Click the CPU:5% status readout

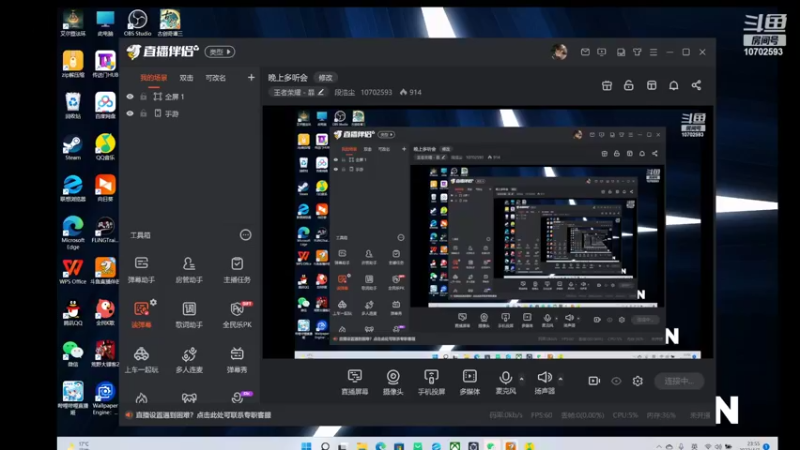tap(626, 415)
